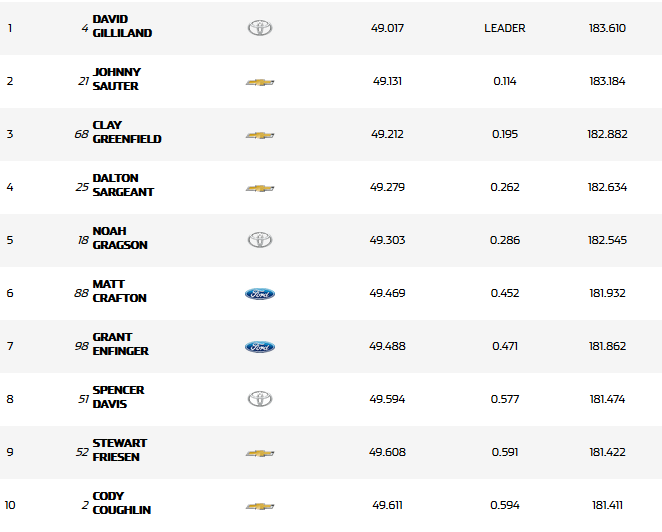Screen dimensions: 662x532
Task: Click the LEADER label in first row
Action: click(x=505, y=28)
